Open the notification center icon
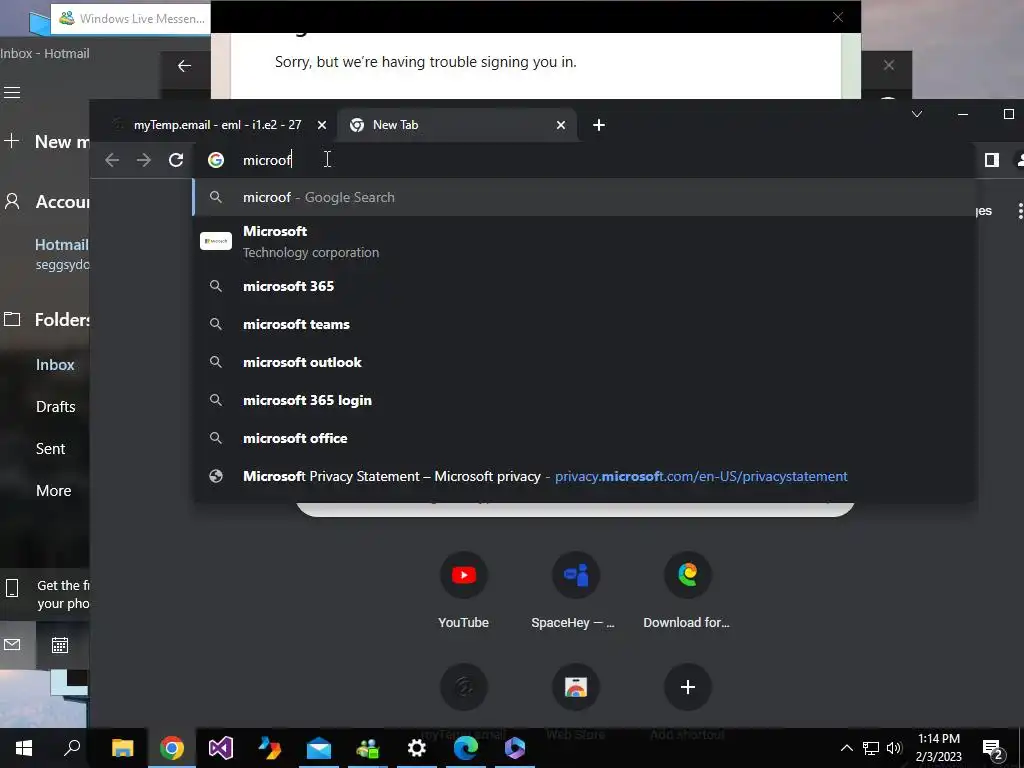The width and height of the screenshot is (1024, 768). 993,749
